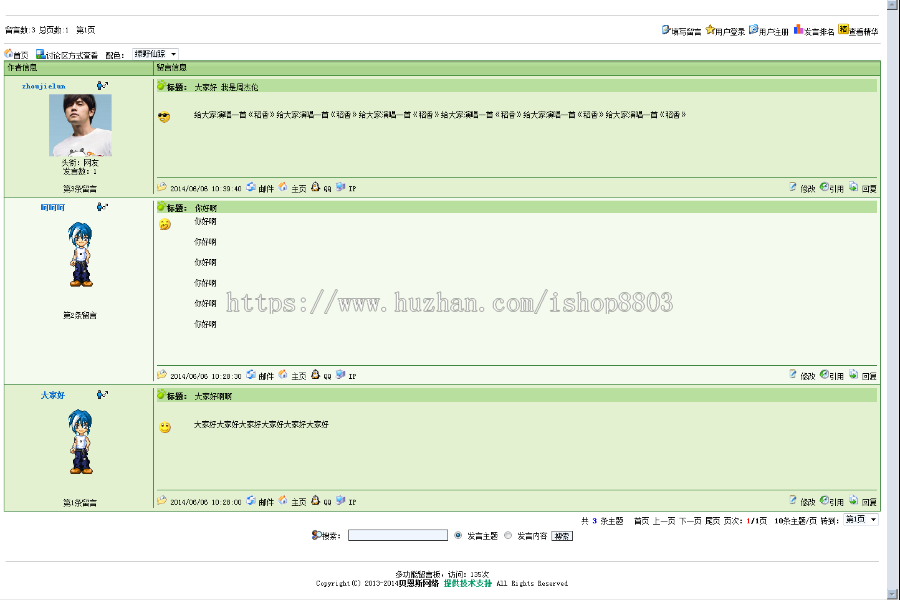Click the 首页 first-page pagination link
This screenshot has width=900, height=600.
(641, 521)
